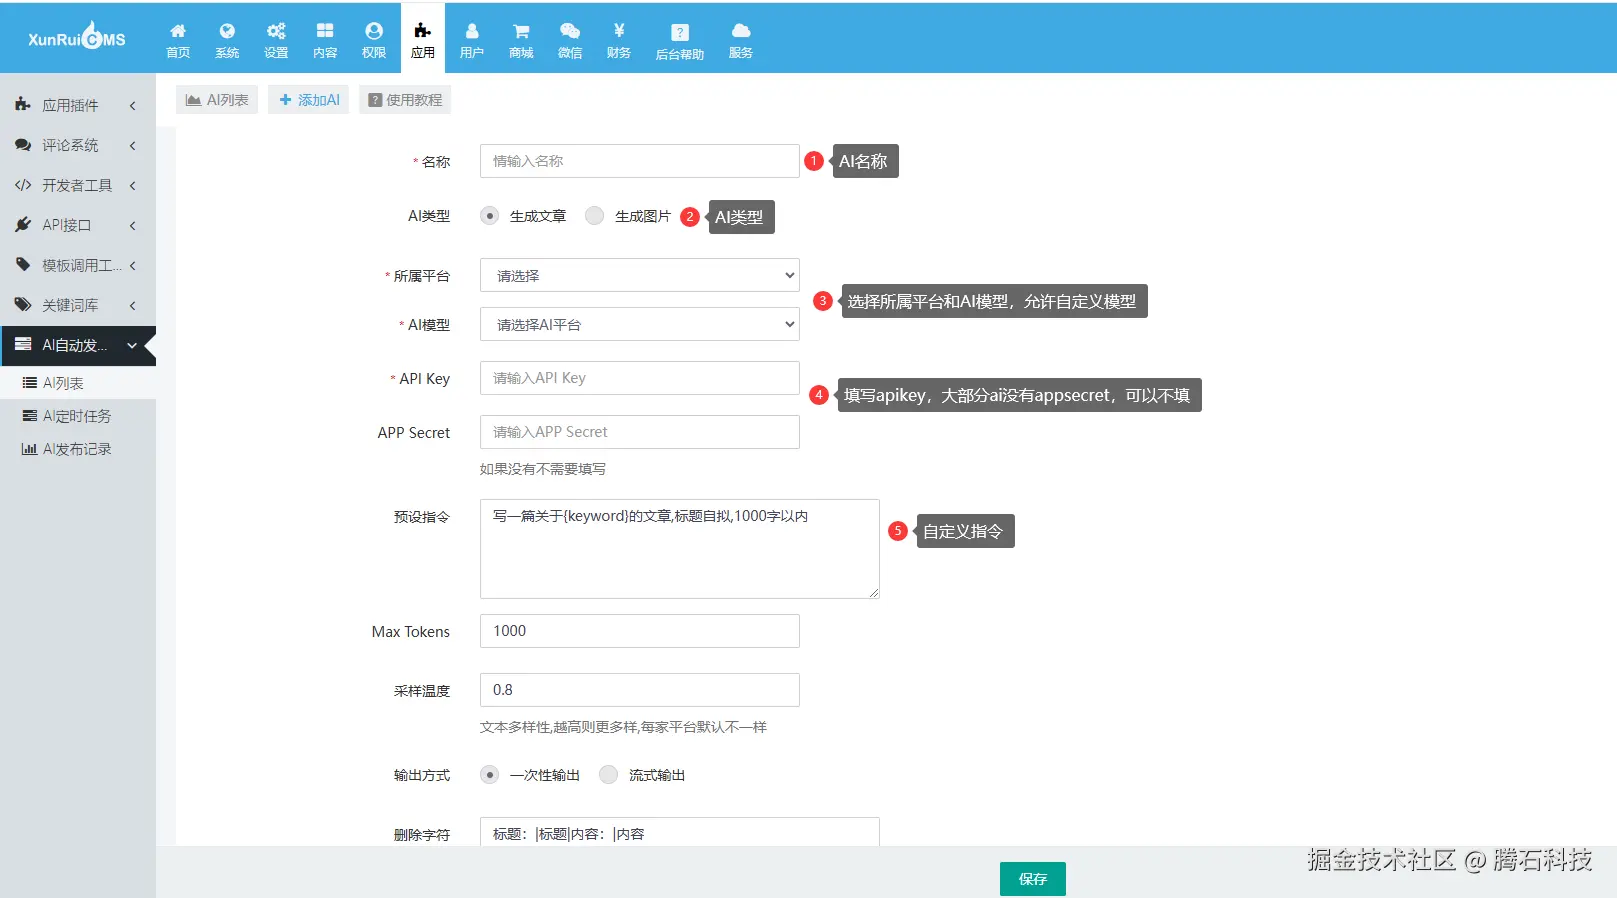
Task: Focus the 名称 input field
Action: click(x=640, y=161)
